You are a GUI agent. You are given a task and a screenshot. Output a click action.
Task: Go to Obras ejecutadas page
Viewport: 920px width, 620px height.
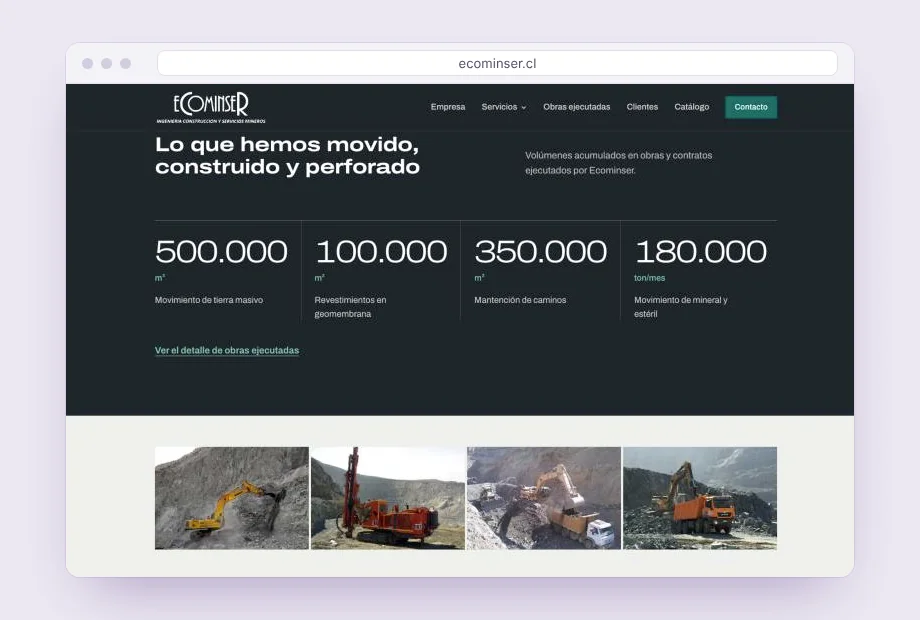pyautogui.click(x=576, y=107)
